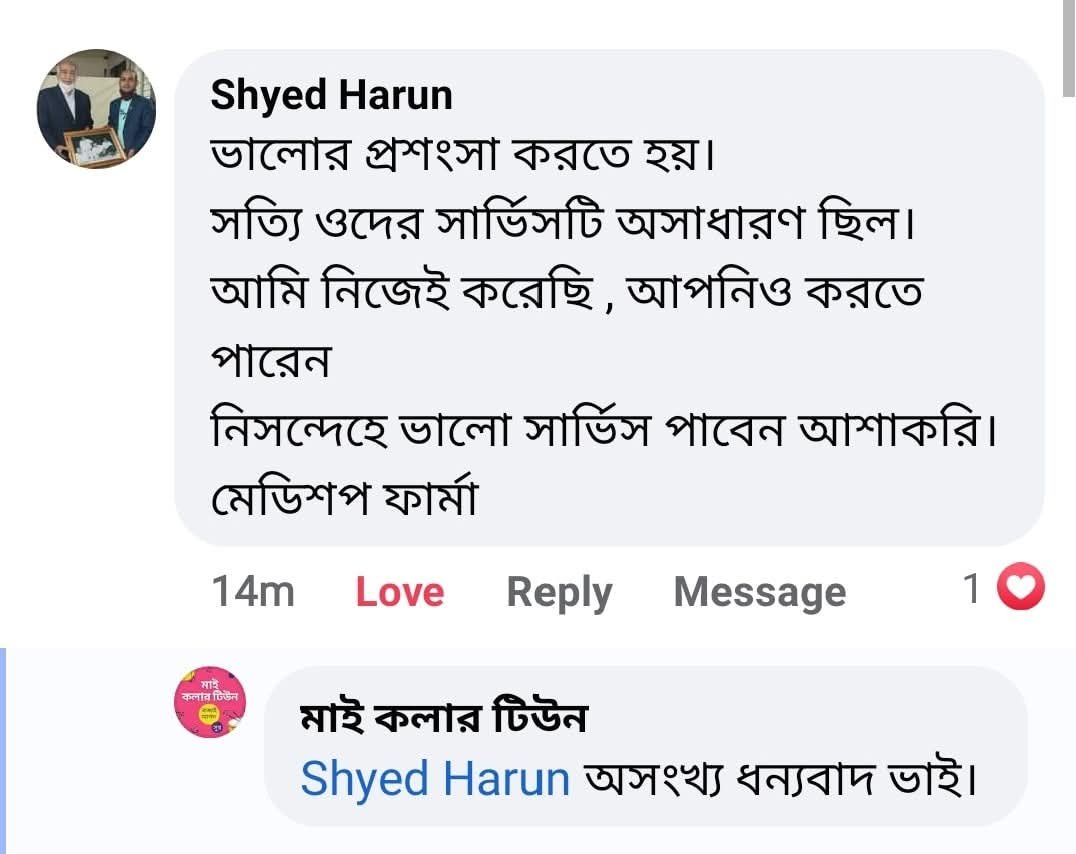Click the মেডিশপ ফার্মা text line
The width and height of the screenshot is (1076, 854).
tap(343, 498)
